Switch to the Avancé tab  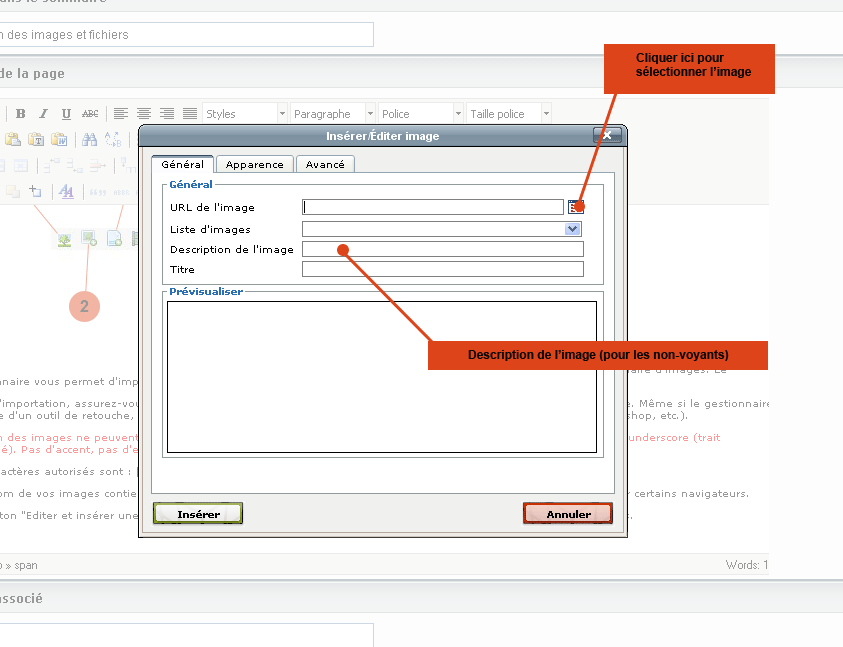pyautogui.click(x=325, y=164)
